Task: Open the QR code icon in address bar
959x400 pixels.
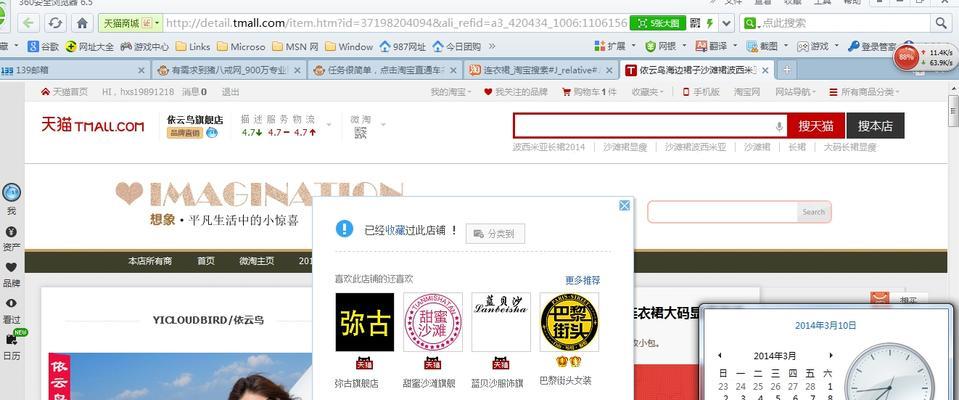Action: click(x=695, y=23)
